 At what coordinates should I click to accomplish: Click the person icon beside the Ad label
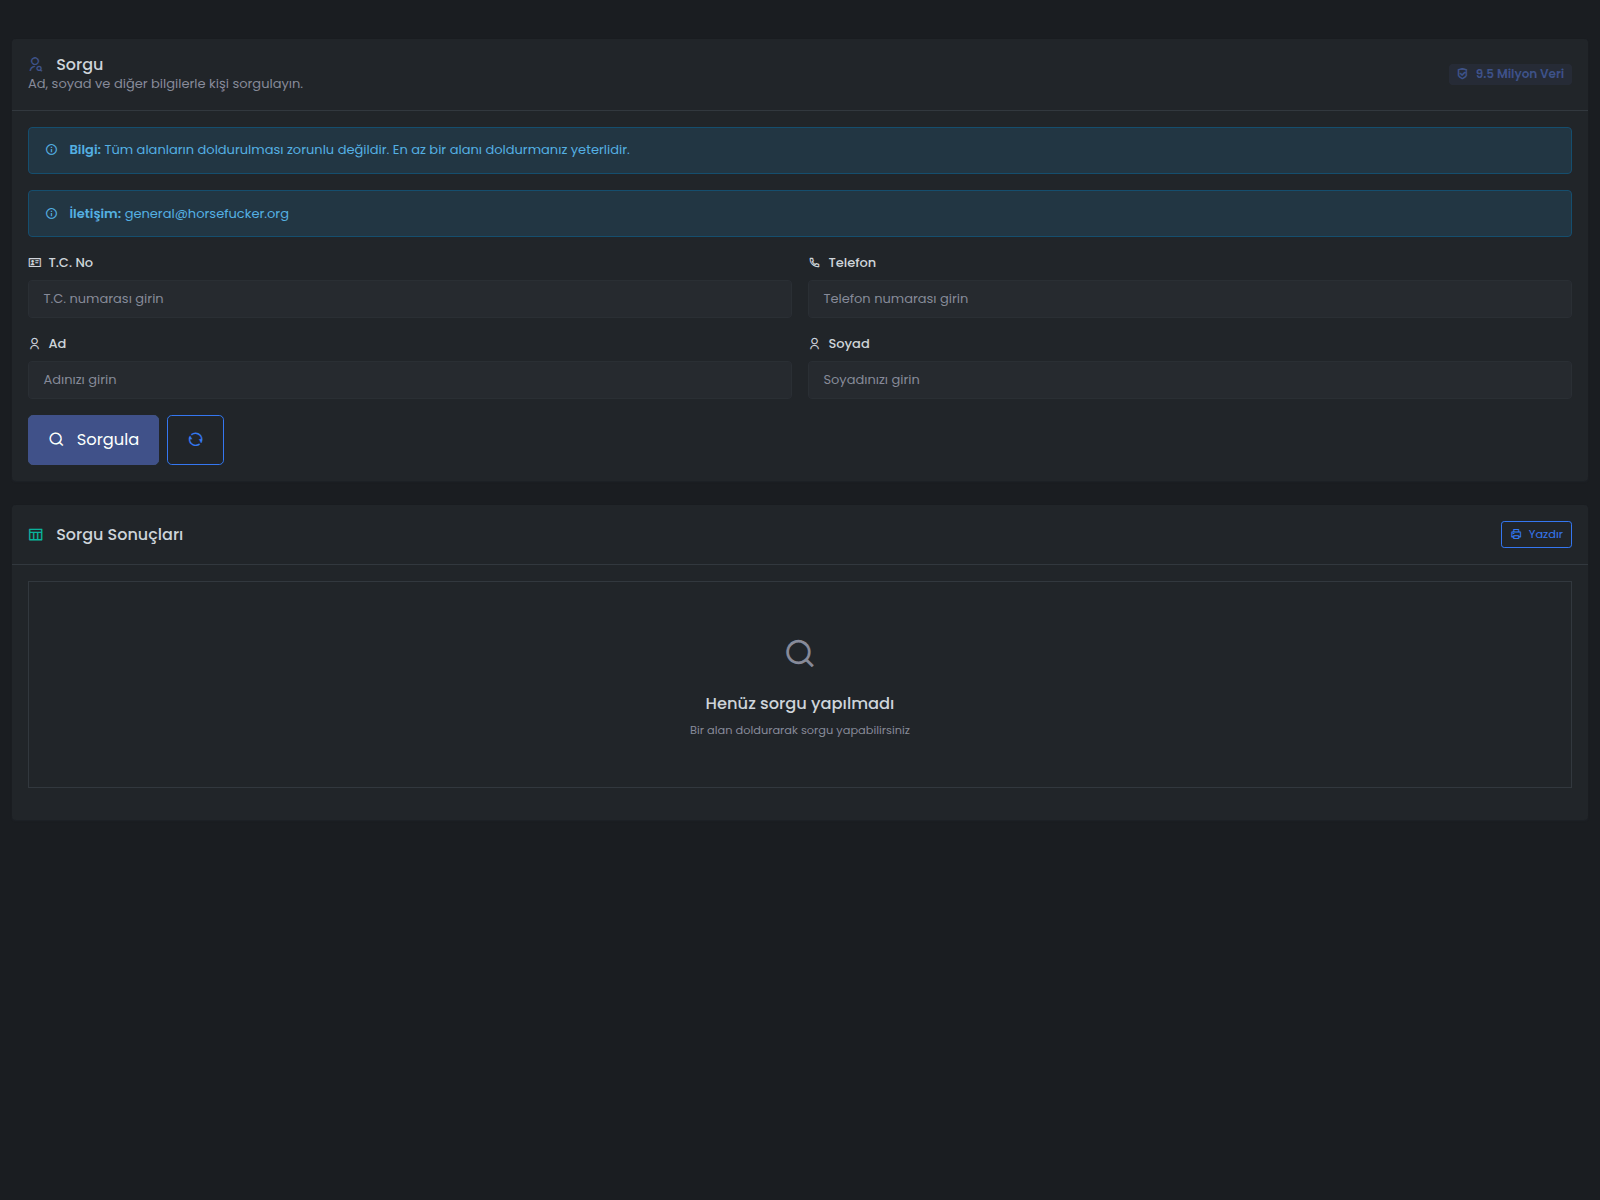pos(35,343)
